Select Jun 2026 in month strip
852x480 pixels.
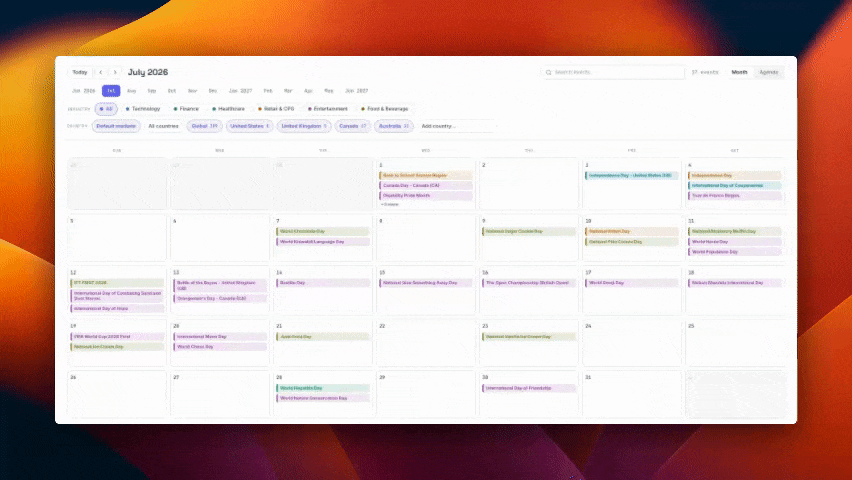tap(84, 91)
